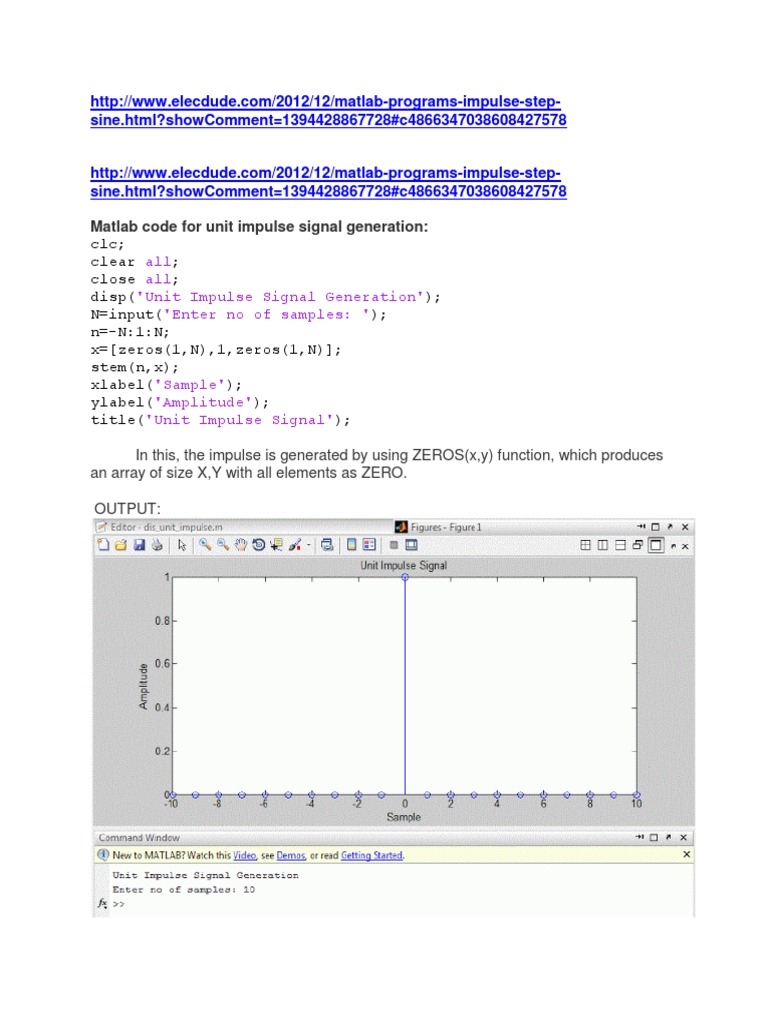The width and height of the screenshot is (768, 1024).
Task: Click the Show Plot Tools icon
Action: 411,545
